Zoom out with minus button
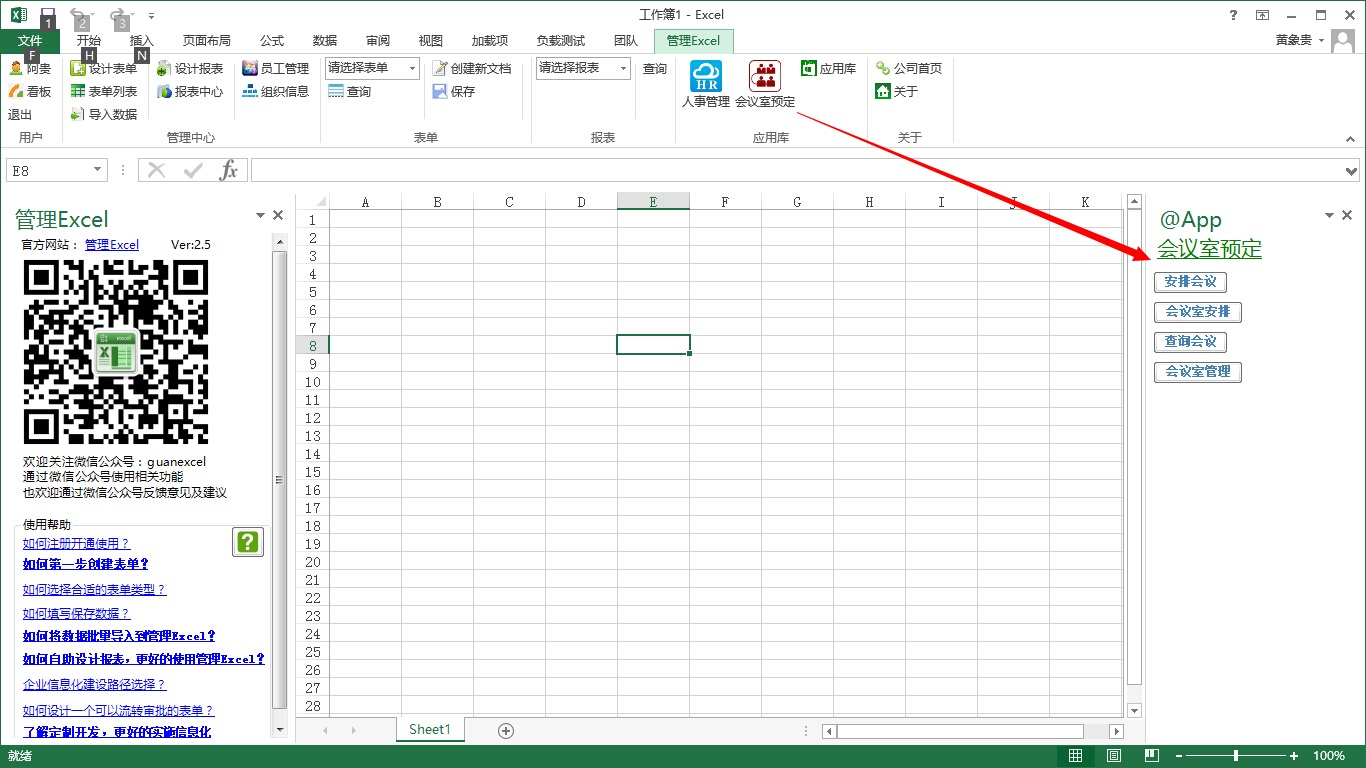Image resolution: width=1366 pixels, height=768 pixels. [x=1179, y=756]
